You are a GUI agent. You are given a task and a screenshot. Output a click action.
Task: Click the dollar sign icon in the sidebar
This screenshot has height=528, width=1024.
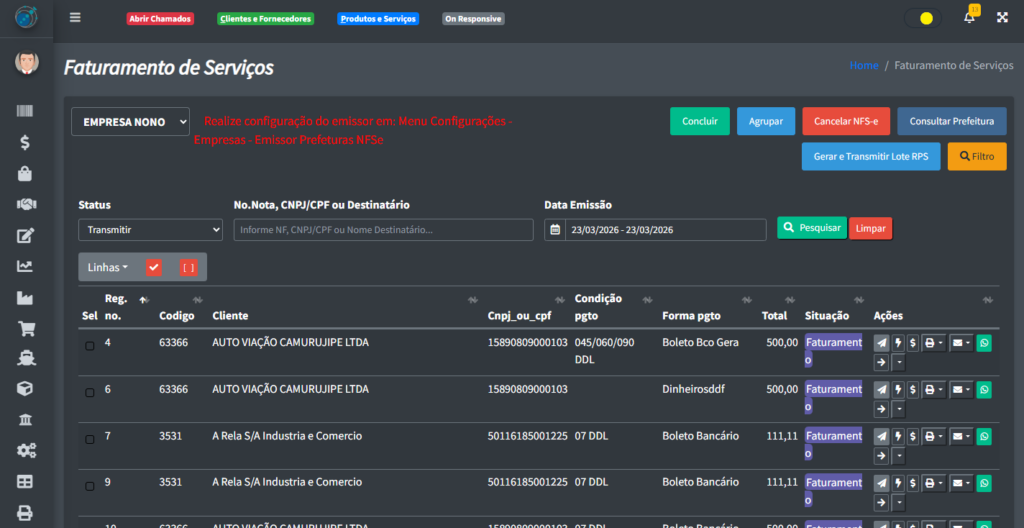point(26,143)
